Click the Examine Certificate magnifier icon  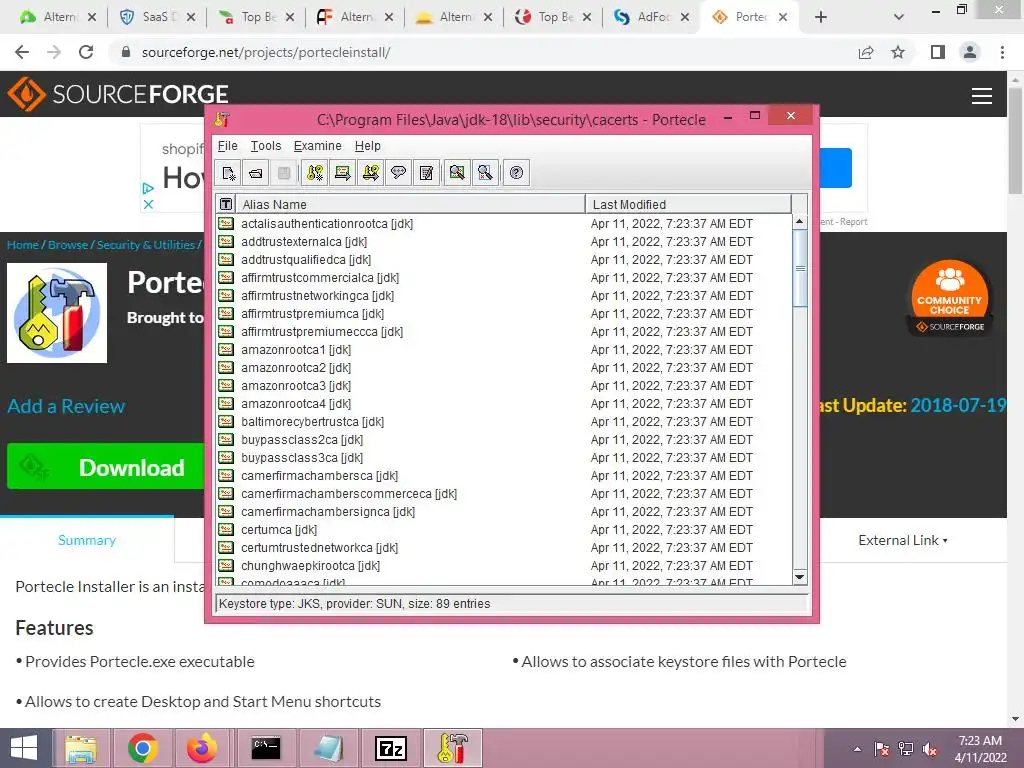(x=457, y=173)
